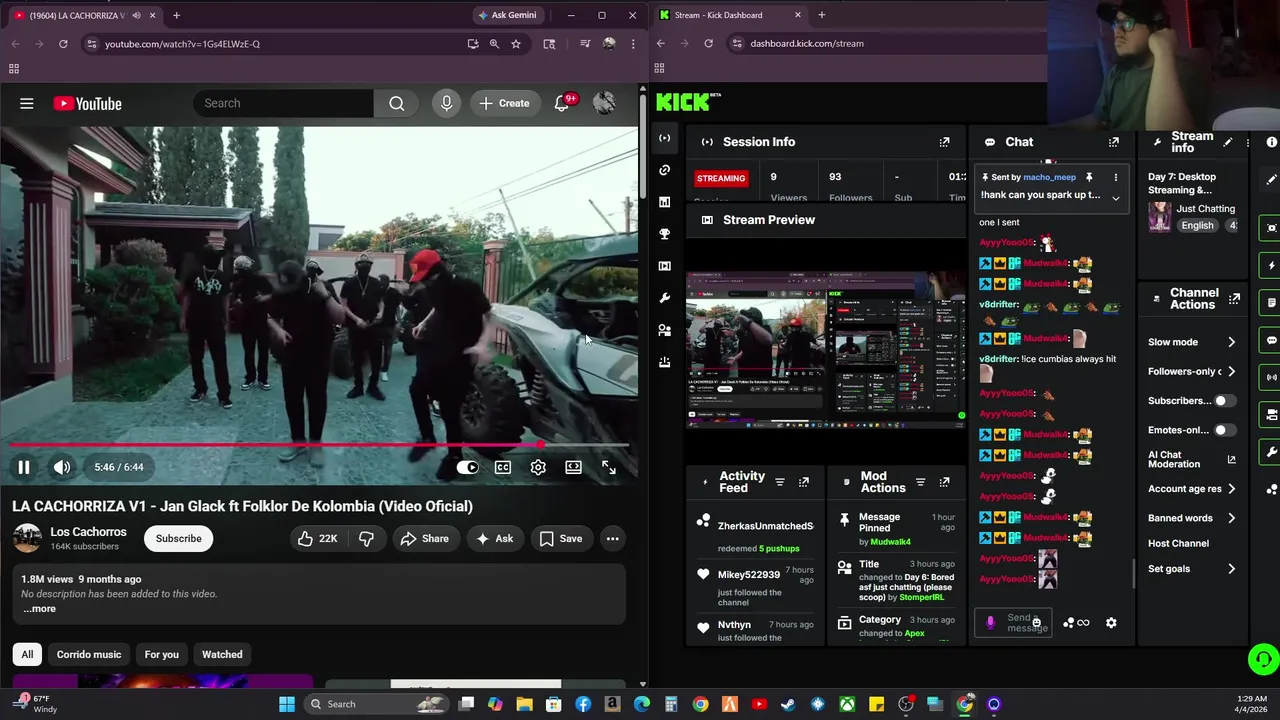The width and height of the screenshot is (1280, 720).
Task: Open Kick chat settings gear
Action: click(x=1111, y=623)
